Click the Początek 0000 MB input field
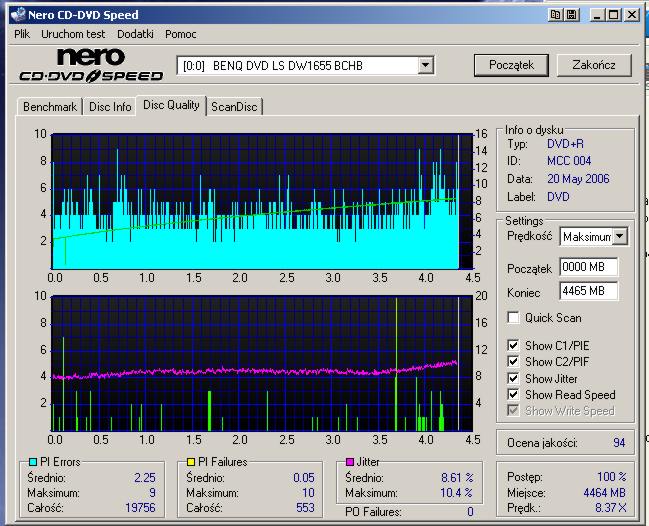649x526 pixels. 588,267
